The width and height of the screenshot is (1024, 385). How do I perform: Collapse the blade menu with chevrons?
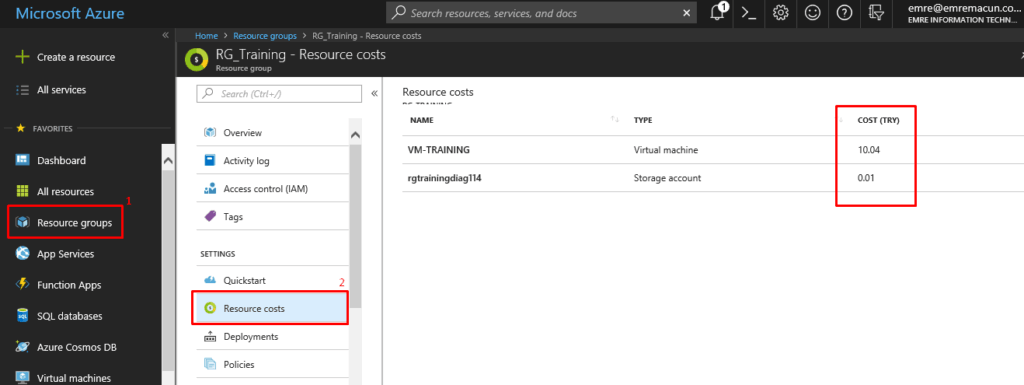pyautogui.click(x=374, y=93)
